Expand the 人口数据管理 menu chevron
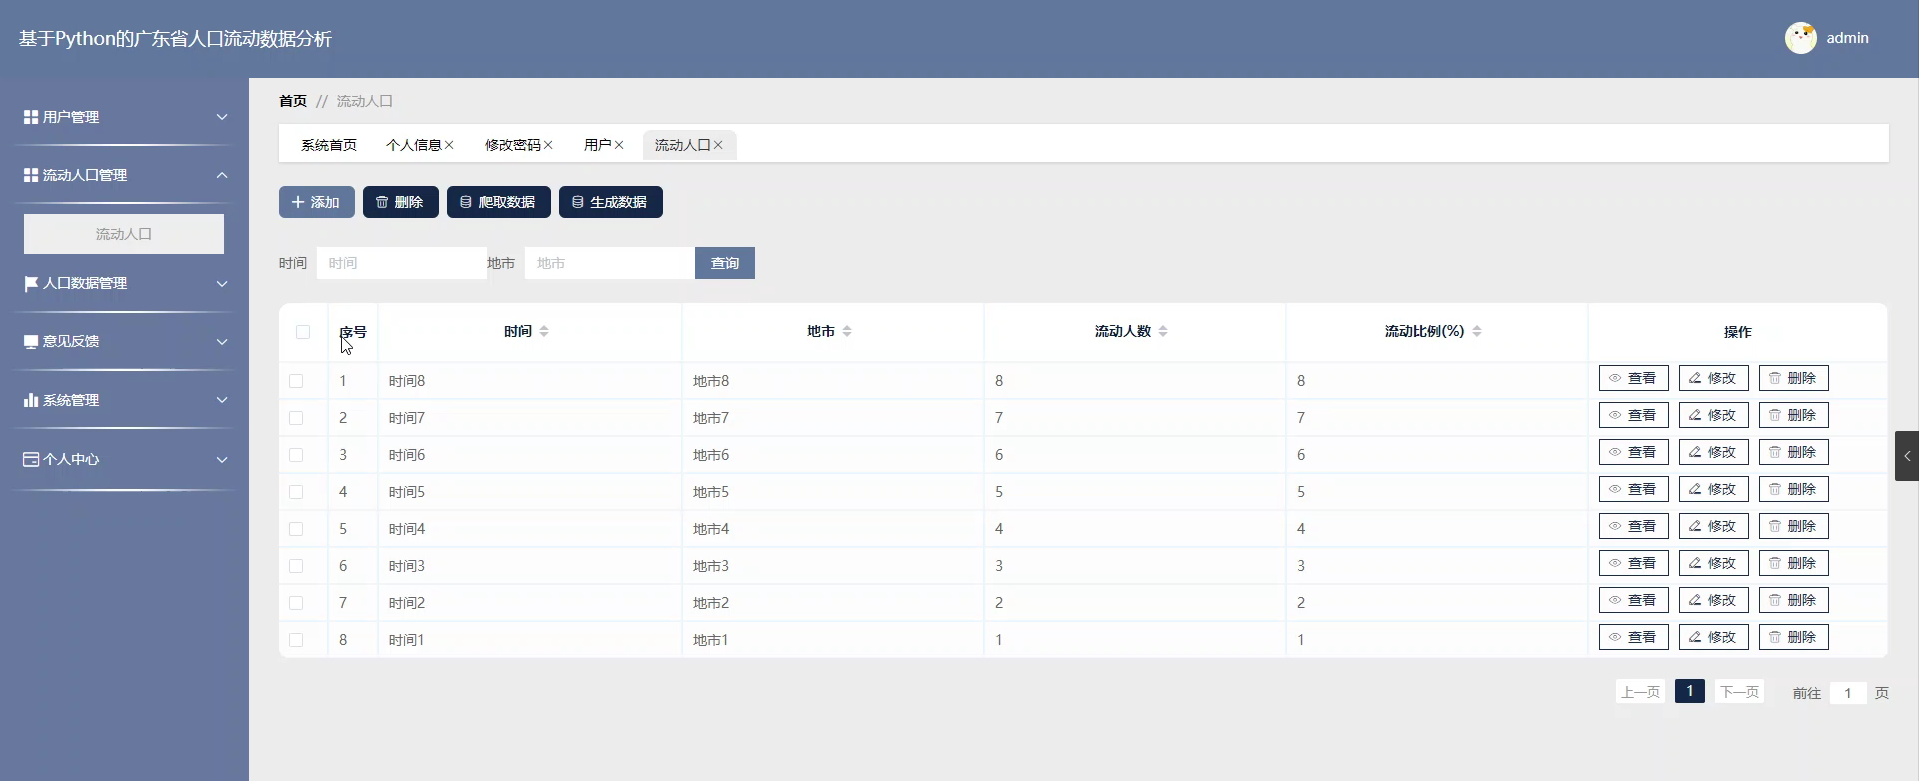1919x781 pixels. tap(222, 284)
